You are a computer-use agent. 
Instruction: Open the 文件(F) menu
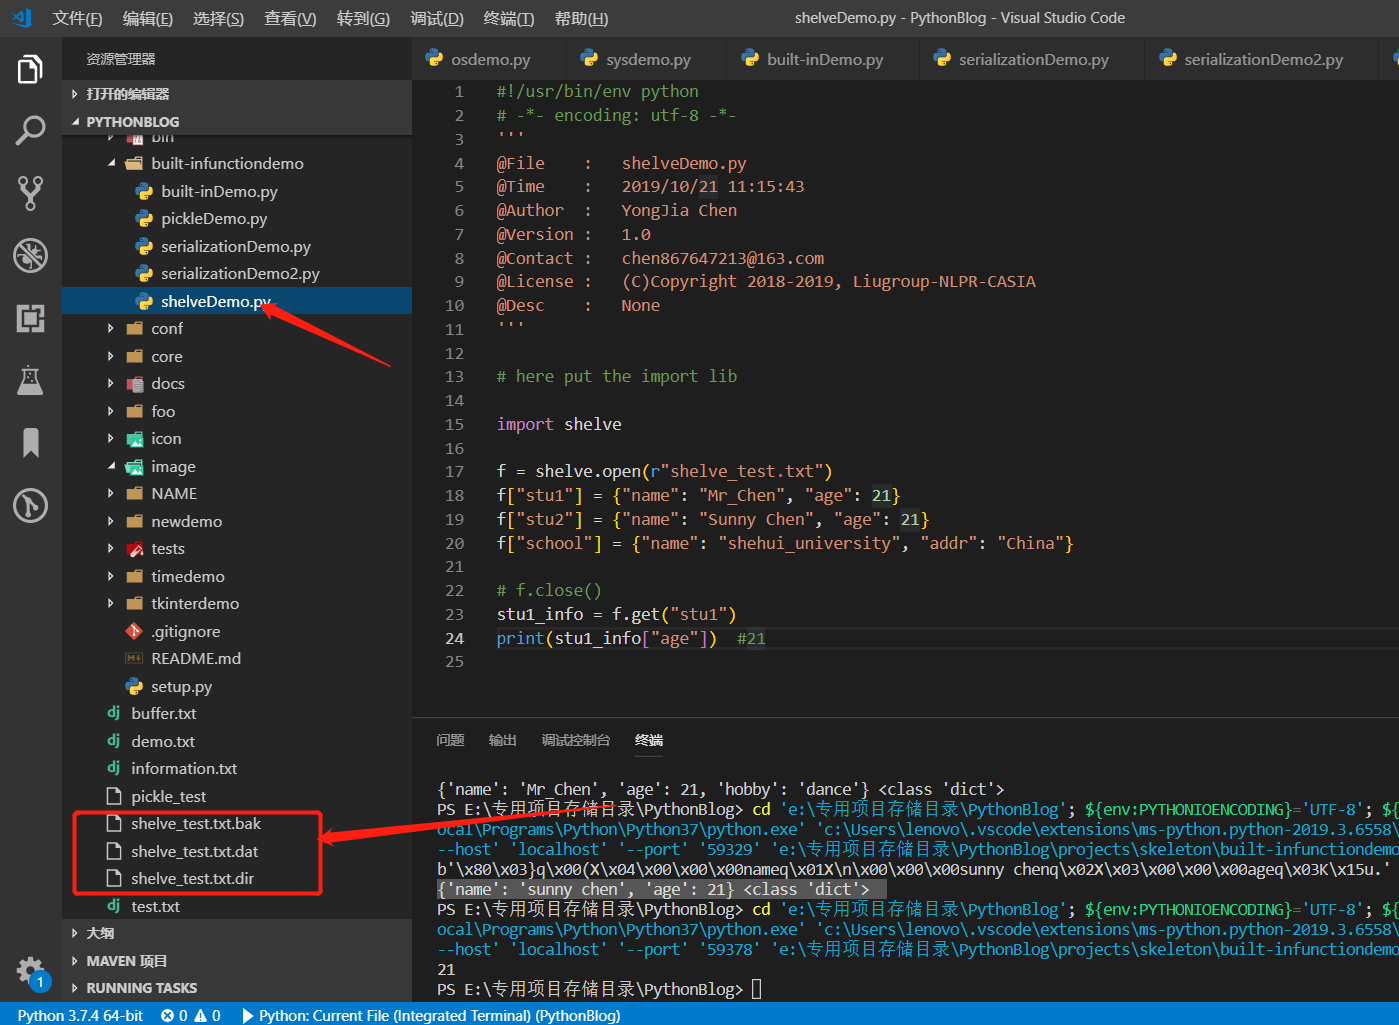point(77,18)
